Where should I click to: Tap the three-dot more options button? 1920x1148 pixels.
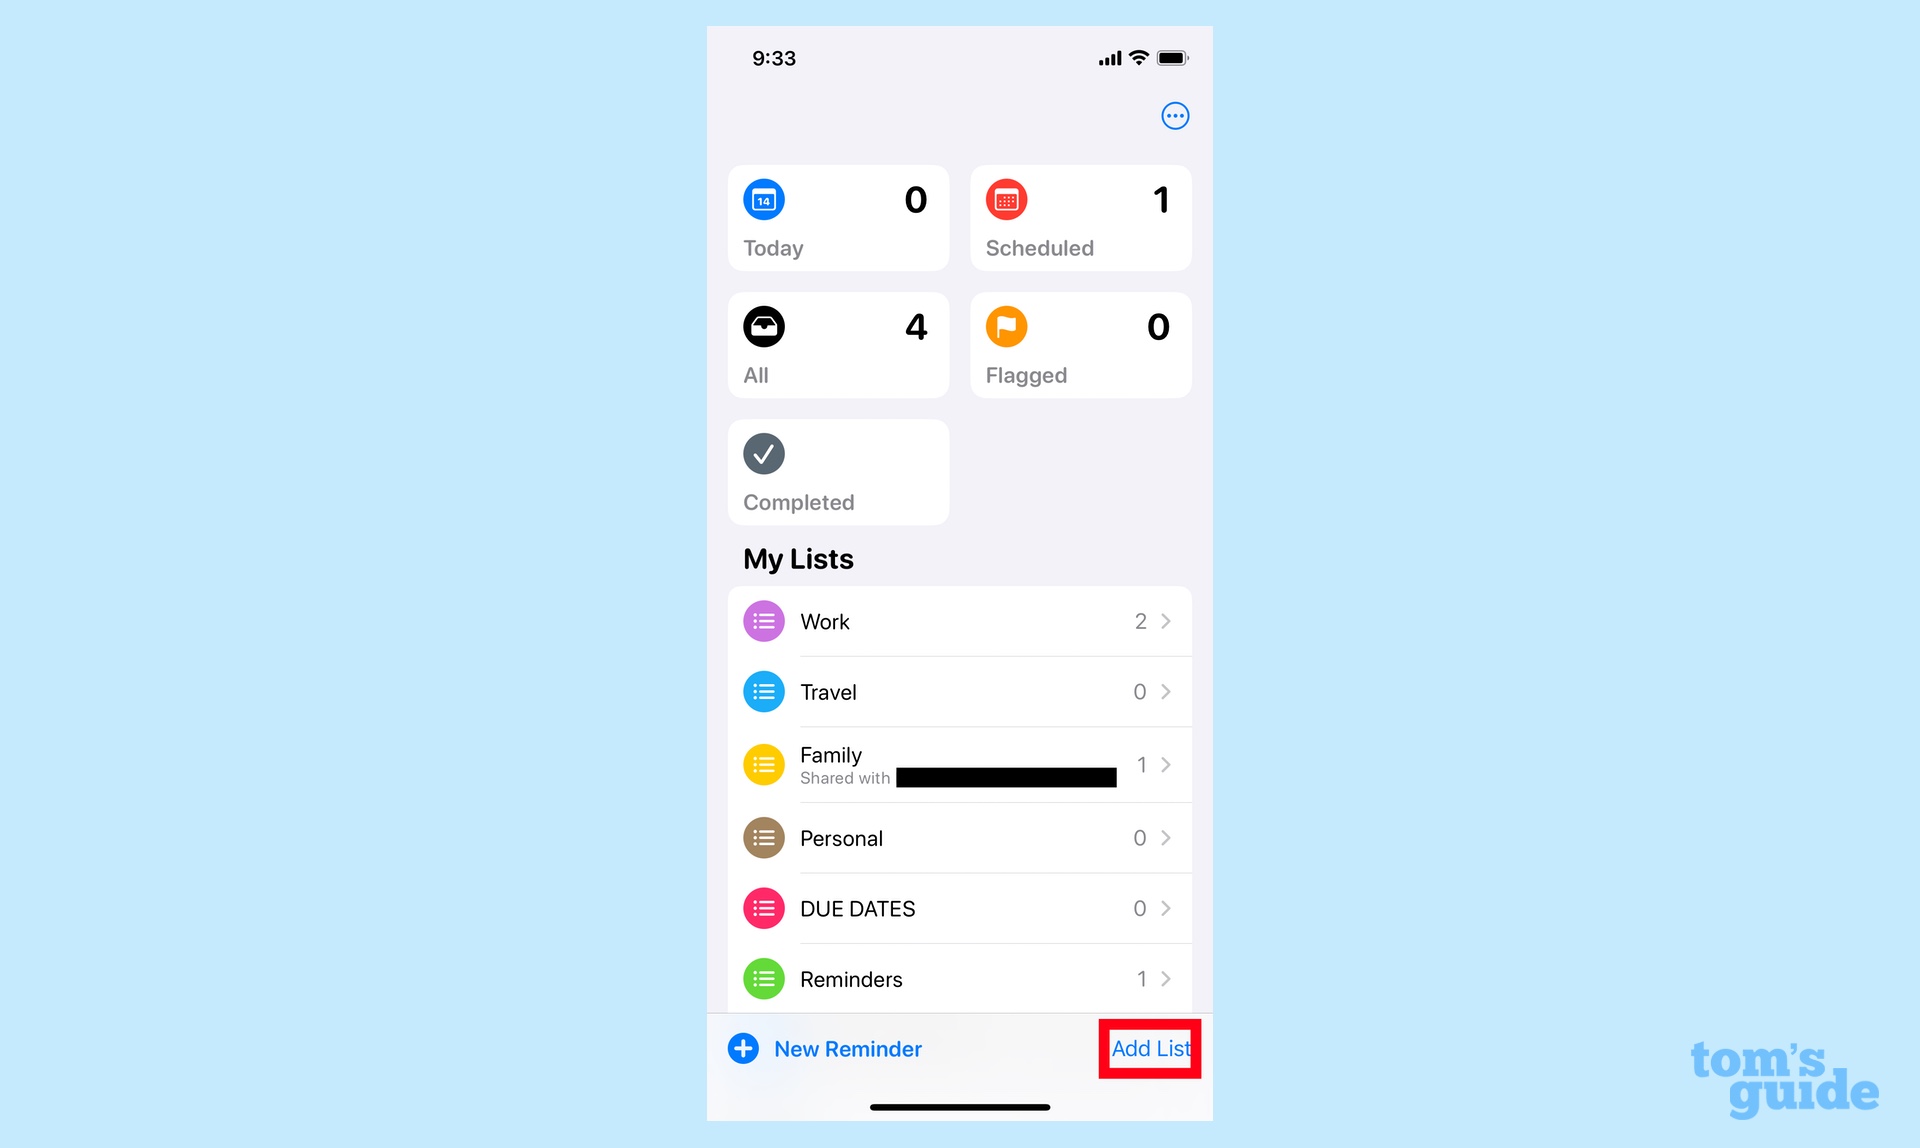(x=1171, y=116)
